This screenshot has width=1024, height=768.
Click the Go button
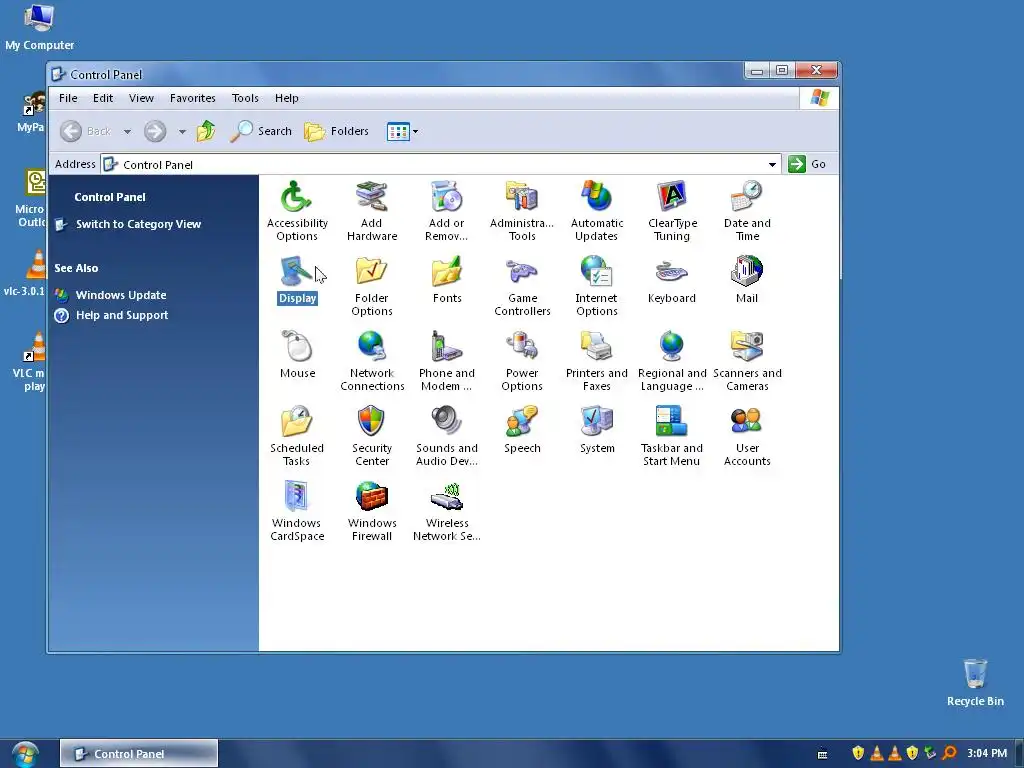[807, 164]
